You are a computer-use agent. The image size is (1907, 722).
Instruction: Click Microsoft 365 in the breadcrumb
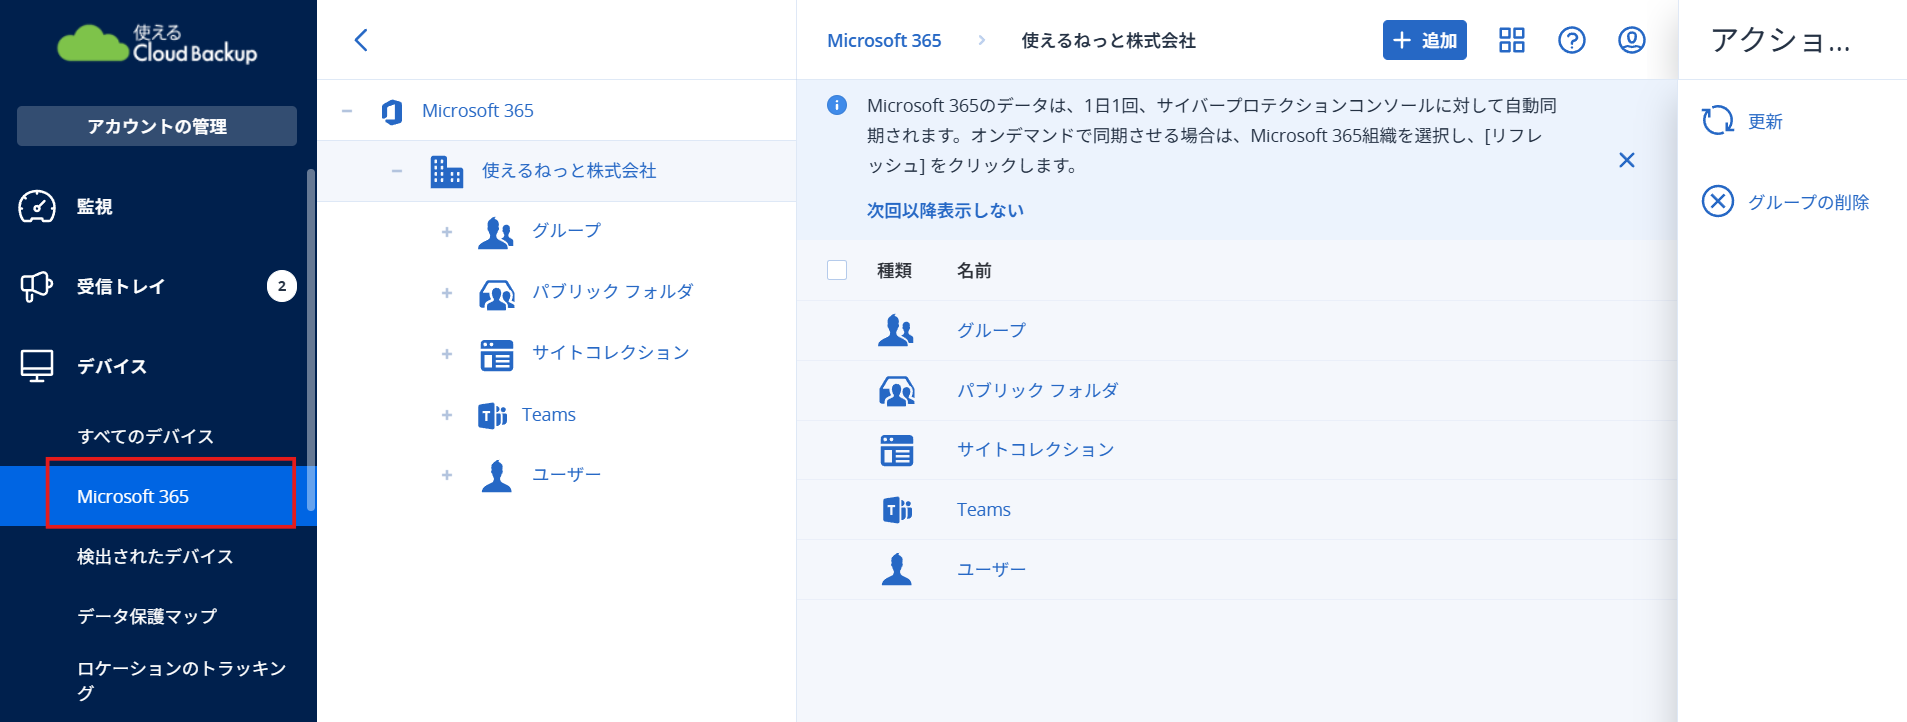point(884,41)
